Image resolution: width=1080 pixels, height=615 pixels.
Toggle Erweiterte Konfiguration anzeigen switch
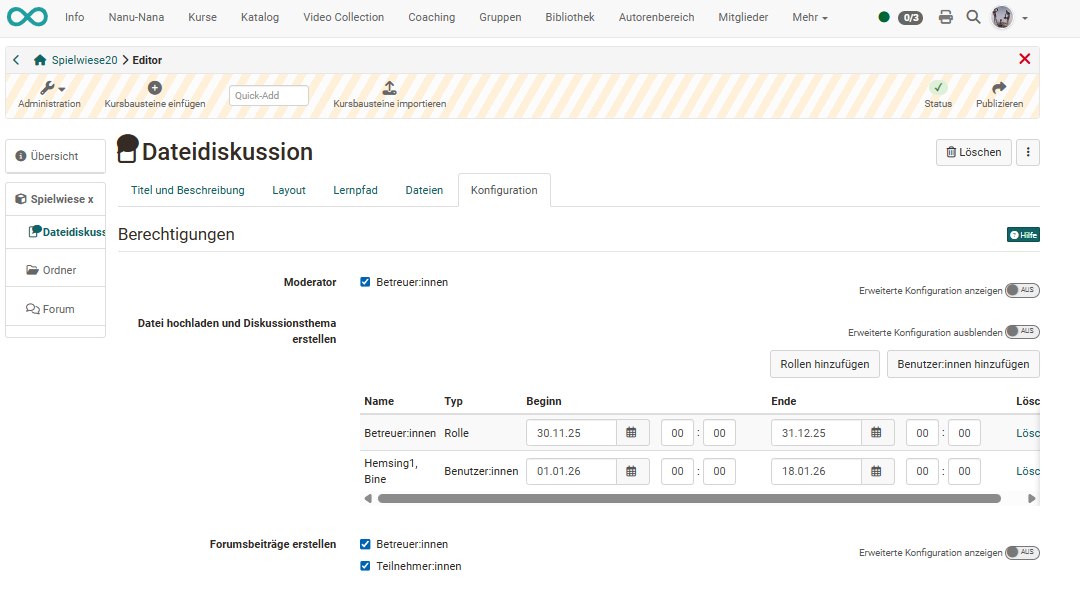pyautogui.click(x=1022, y=290)
